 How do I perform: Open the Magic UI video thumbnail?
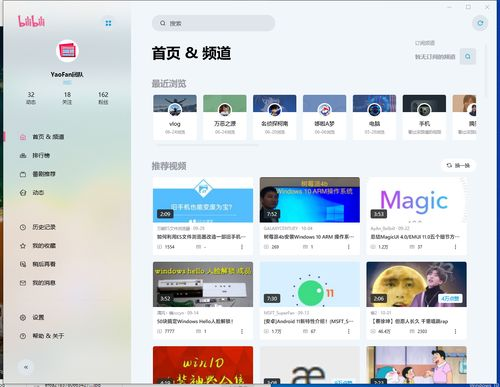[x=416, y=200]
